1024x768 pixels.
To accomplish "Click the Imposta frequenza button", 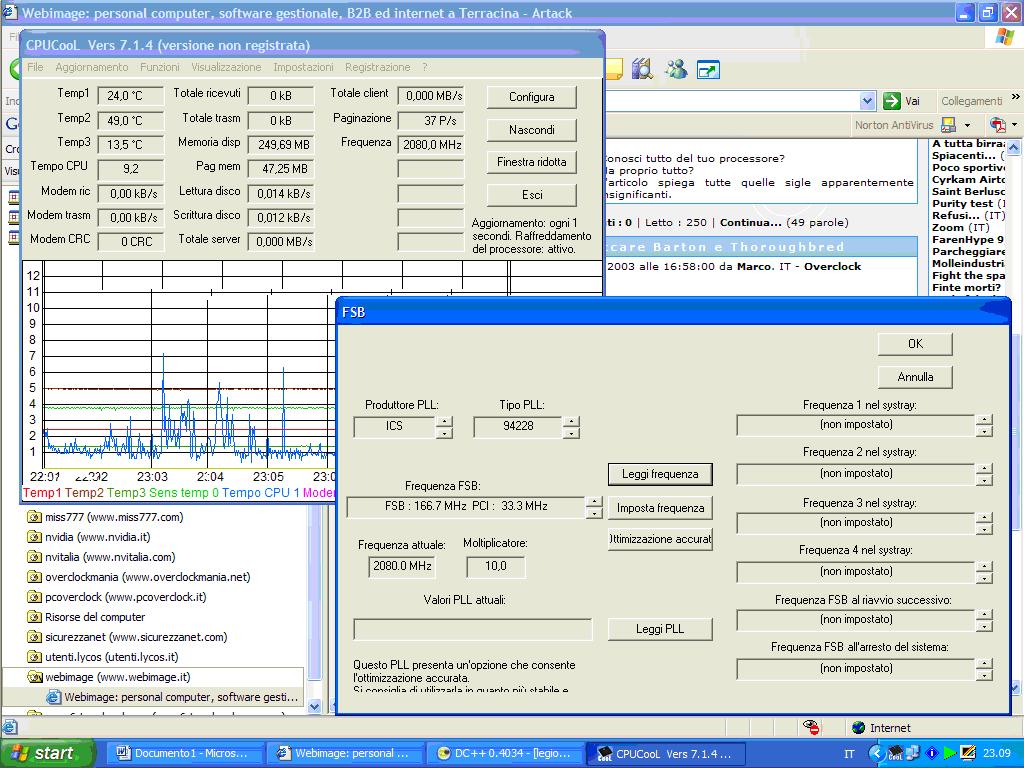I will tap(660, 507).
